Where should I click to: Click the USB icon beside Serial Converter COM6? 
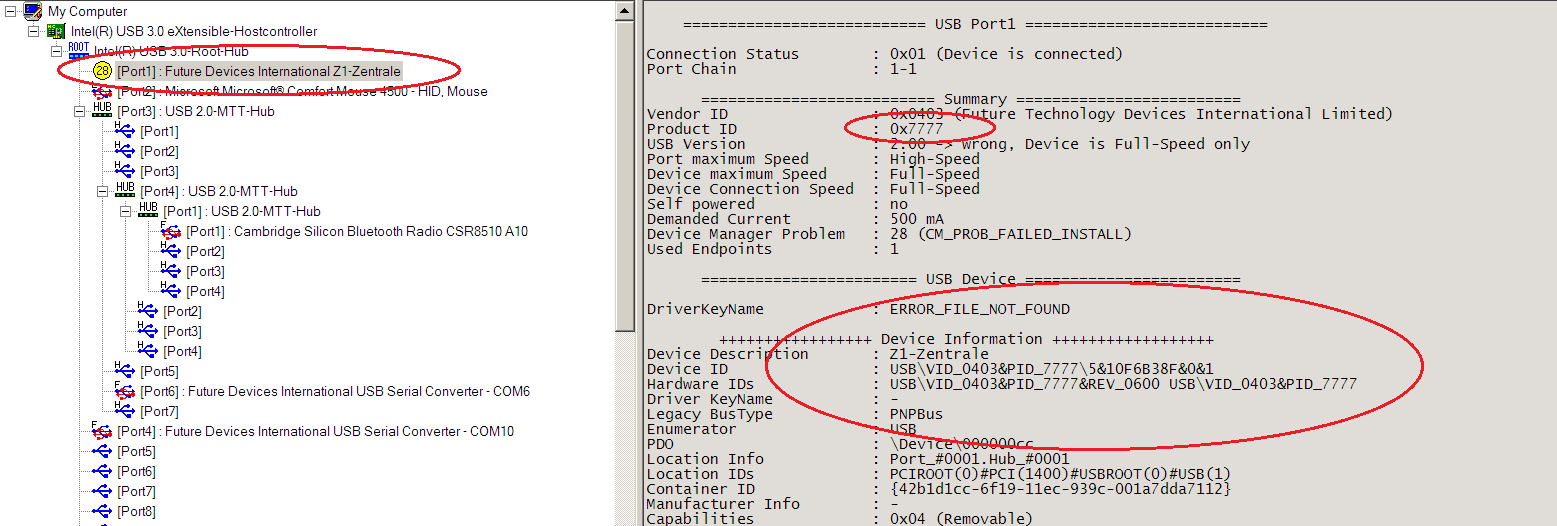125,391
